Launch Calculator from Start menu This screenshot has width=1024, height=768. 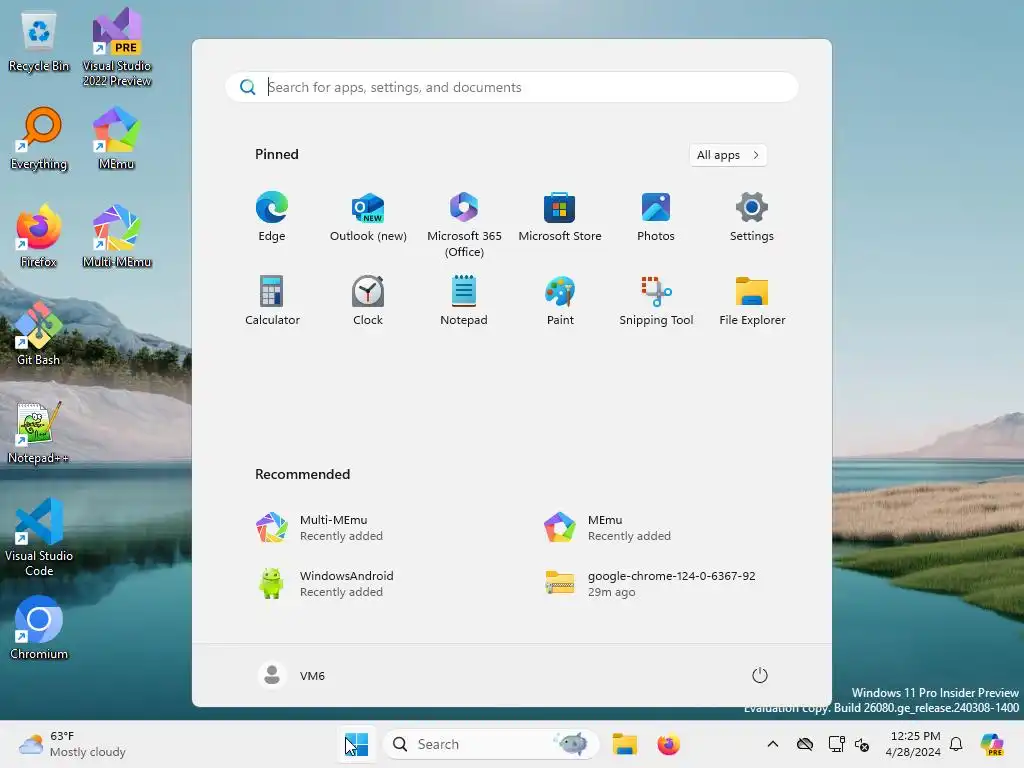[x=272, y=301]
